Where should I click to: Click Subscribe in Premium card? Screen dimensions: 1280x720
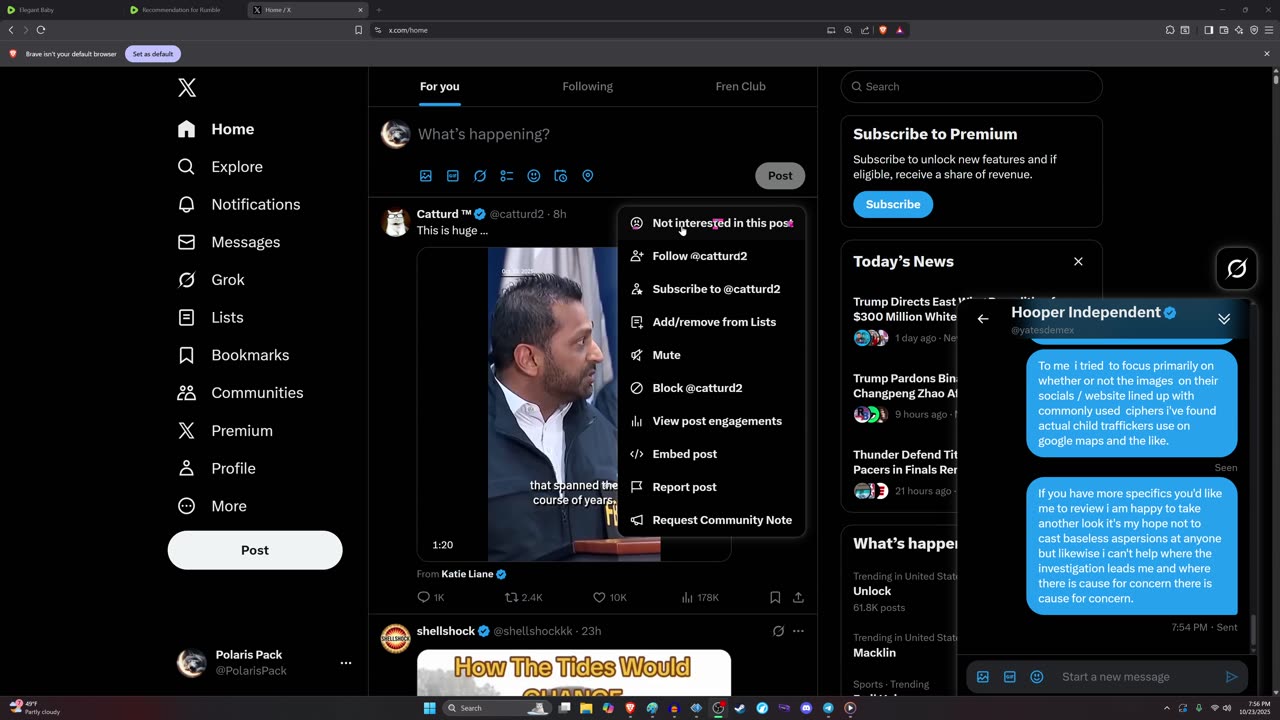893,204
